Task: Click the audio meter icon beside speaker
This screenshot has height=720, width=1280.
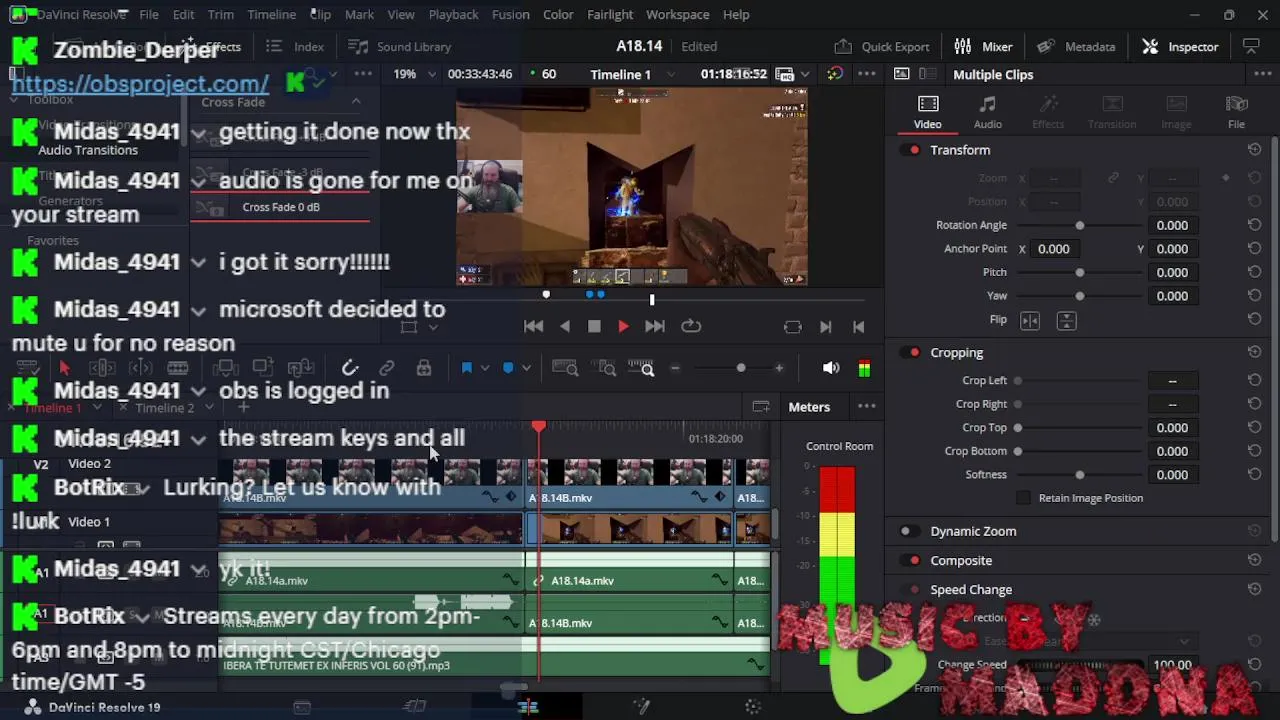Action: [x=864, y=368]
